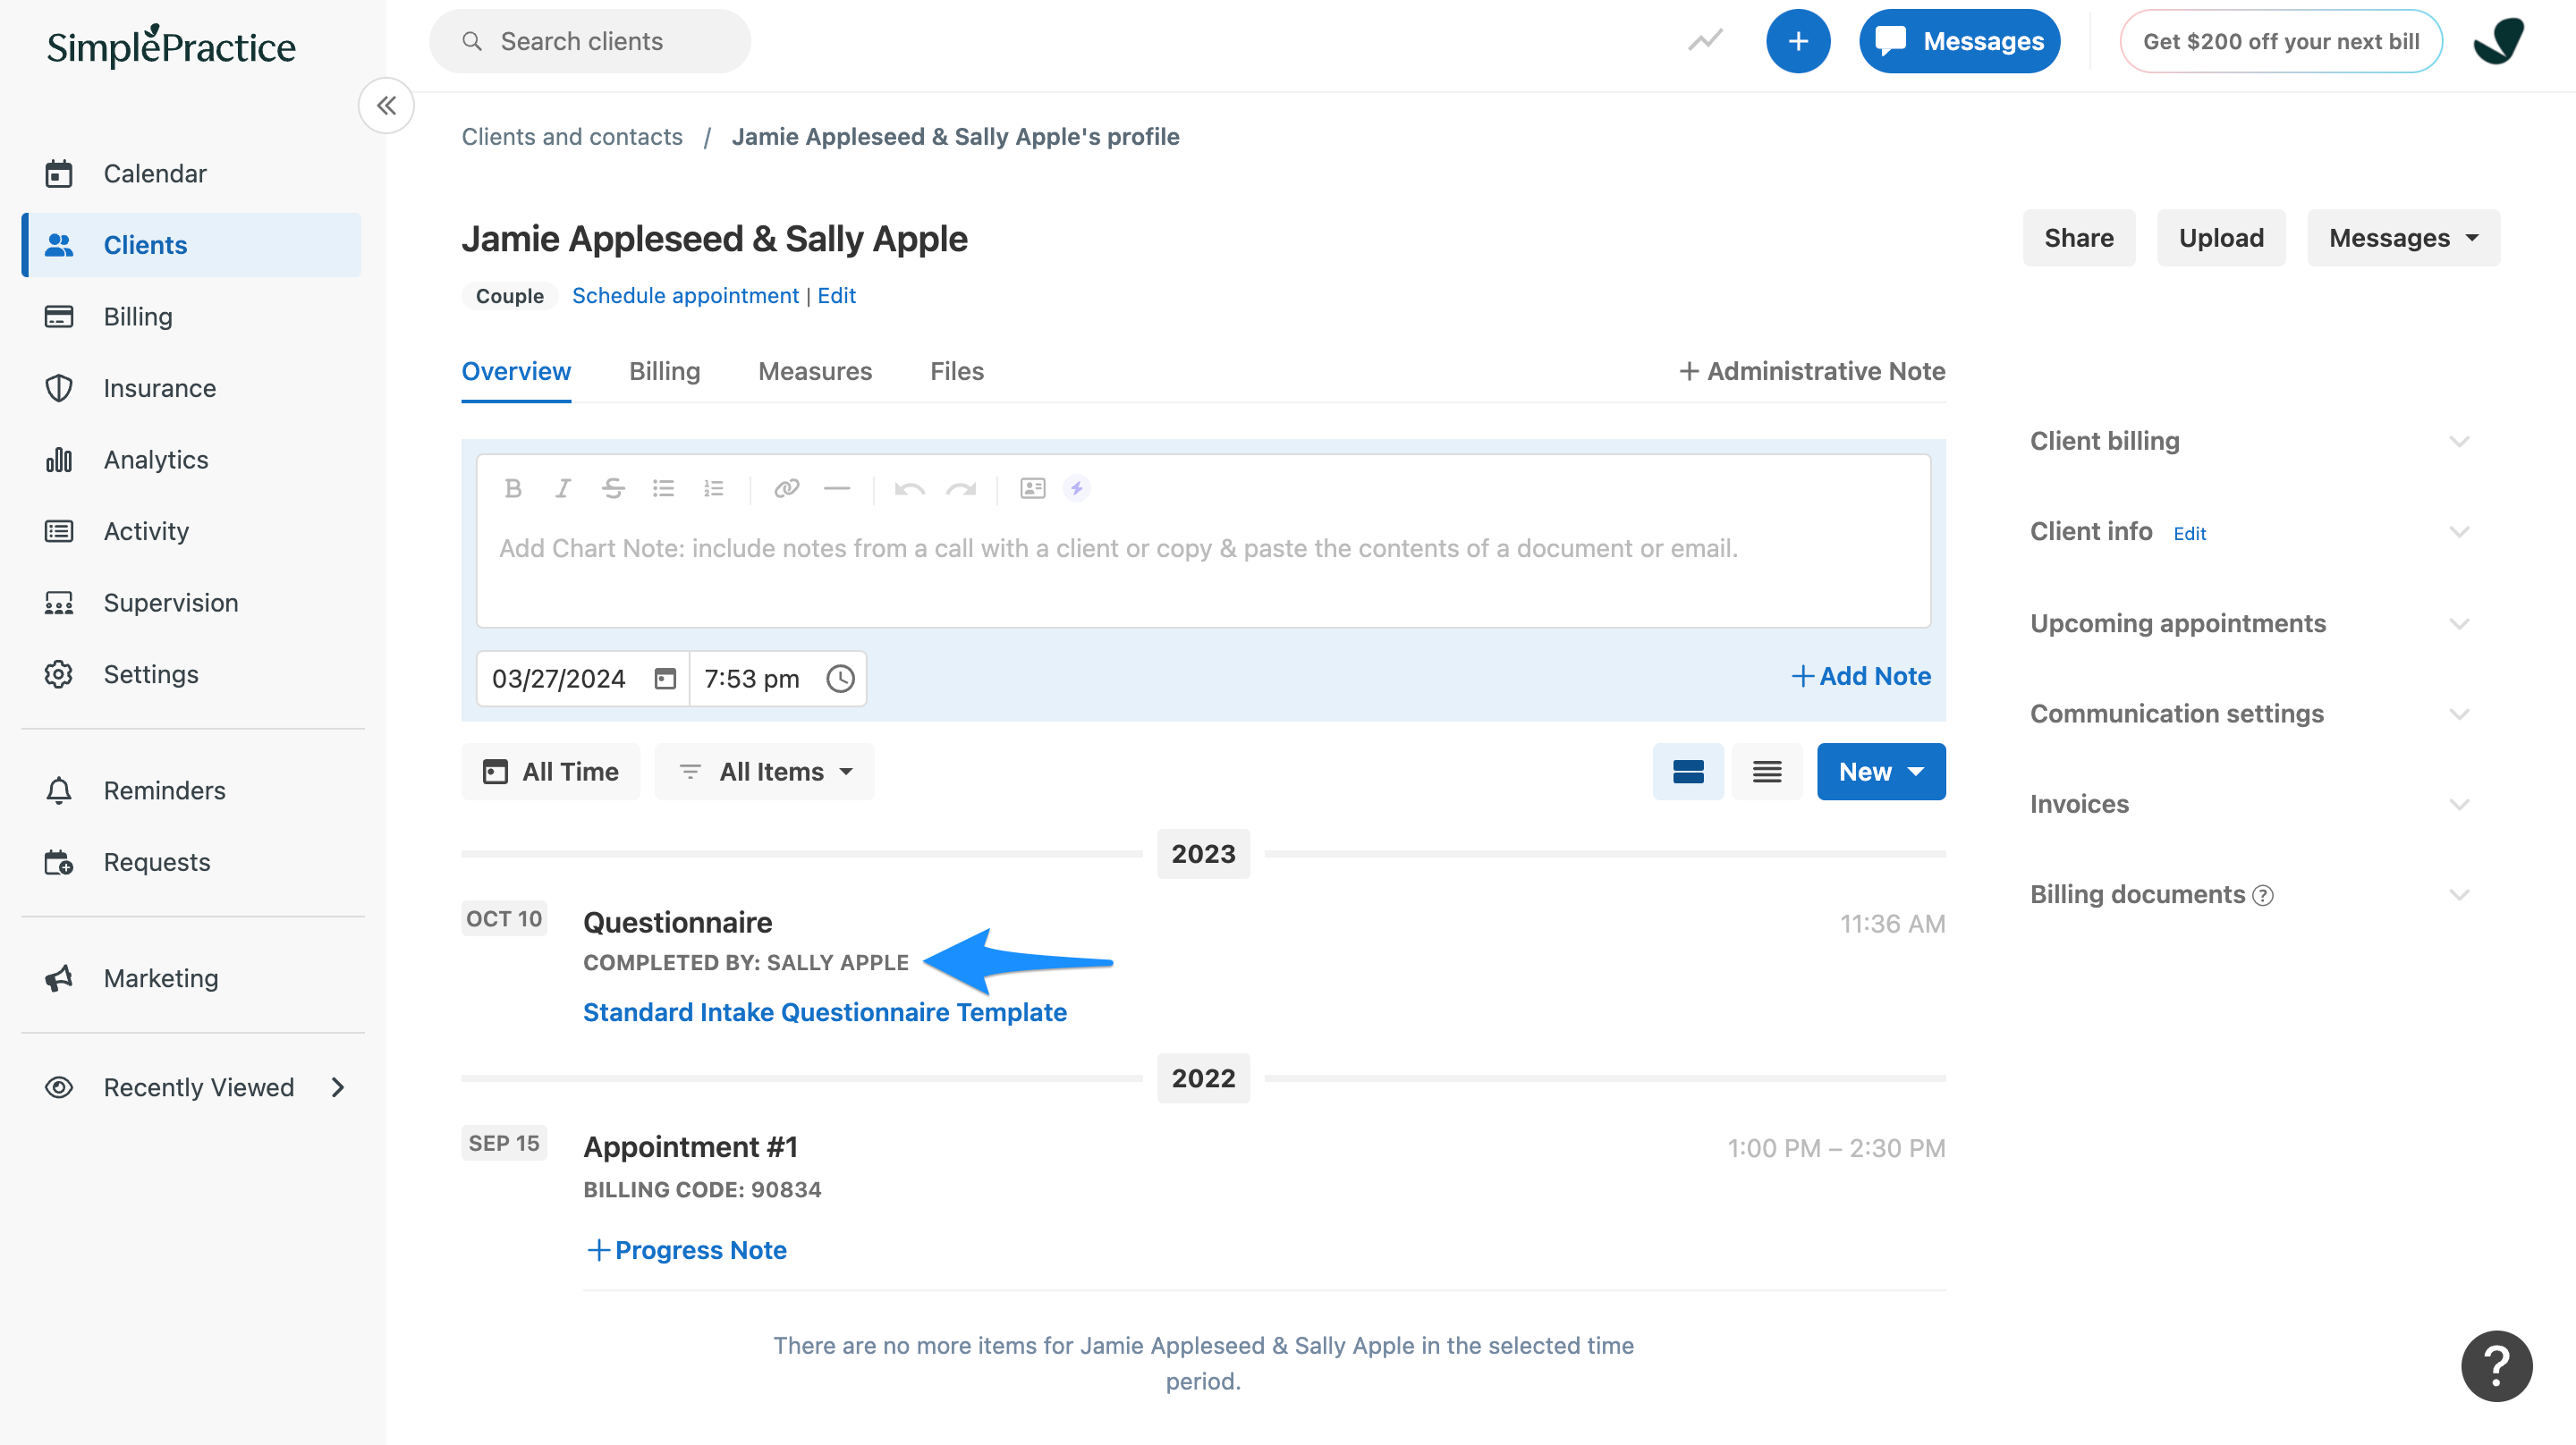Click the blue plus create button
The height and width of the screenshot is (1445, 2576).
pyautogui.click(x=1797, y=41)
